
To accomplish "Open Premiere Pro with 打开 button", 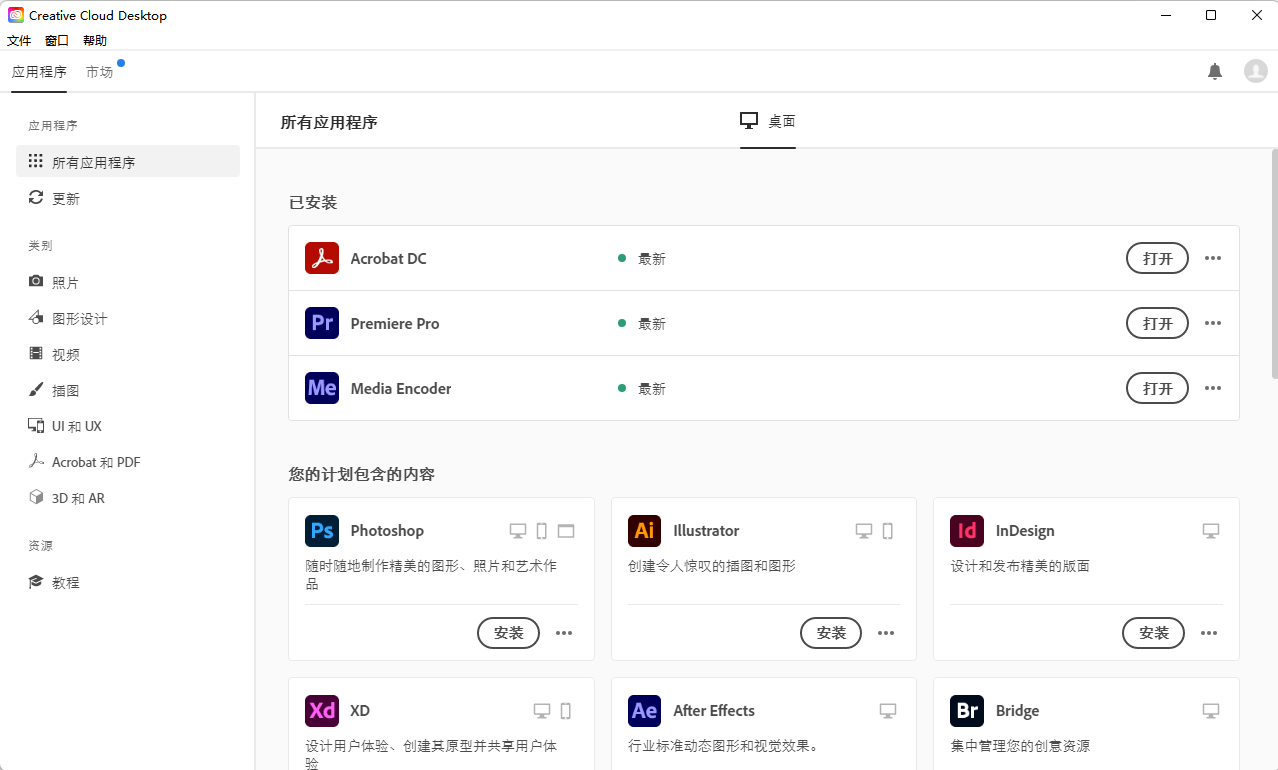I will tap(1158, 323).
